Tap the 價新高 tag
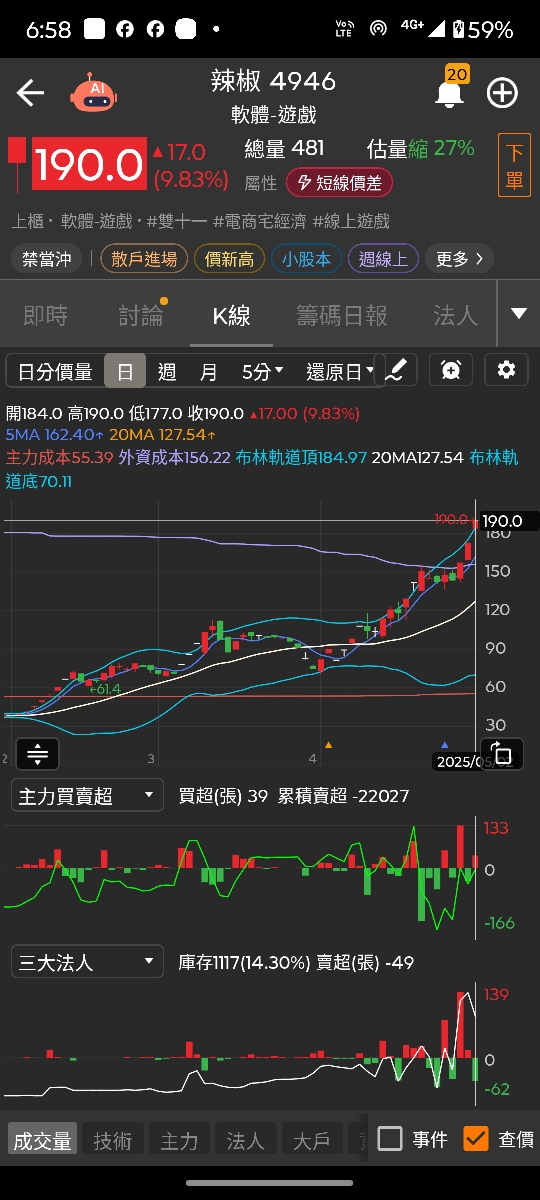 point(229,259)
